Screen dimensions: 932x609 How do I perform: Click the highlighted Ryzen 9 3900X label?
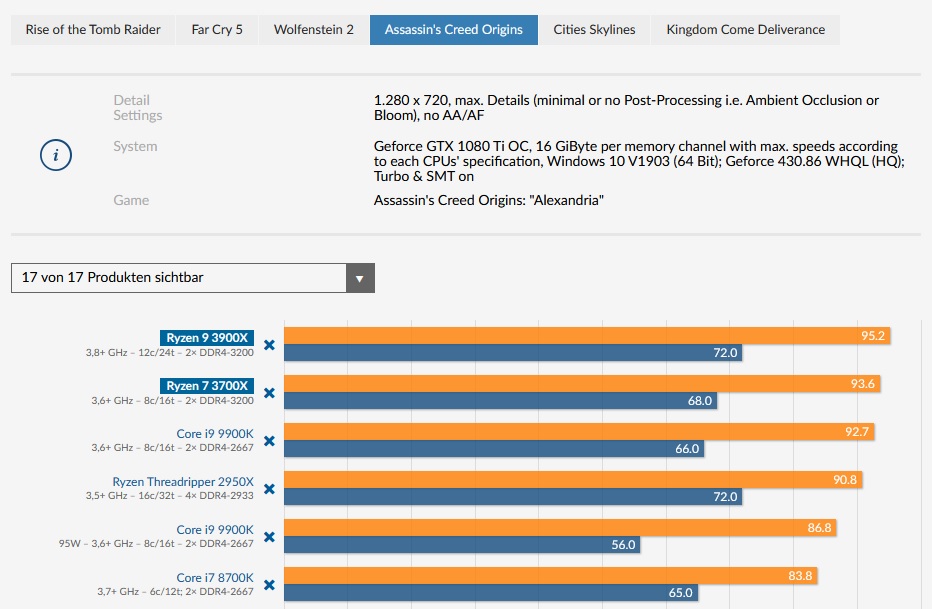[207, 337]
